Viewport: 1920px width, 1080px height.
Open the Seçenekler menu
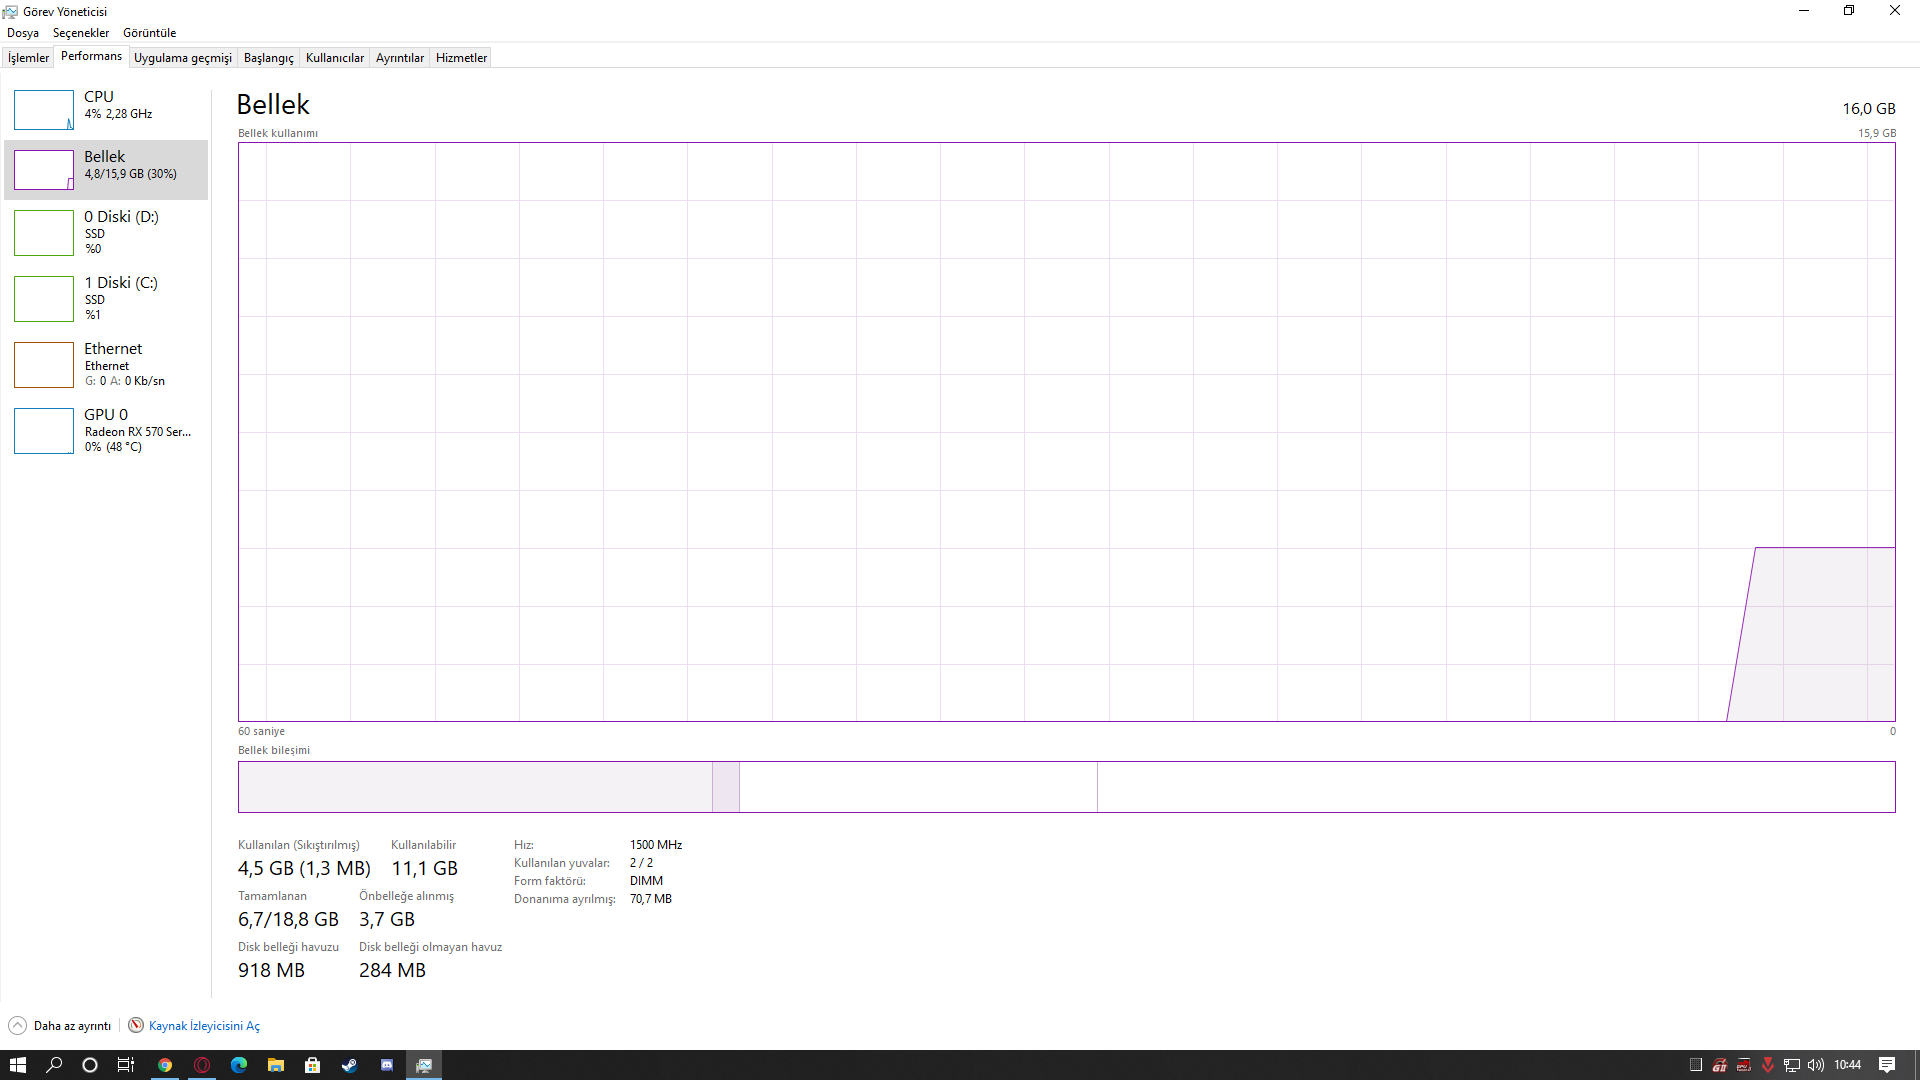(80, 33)
